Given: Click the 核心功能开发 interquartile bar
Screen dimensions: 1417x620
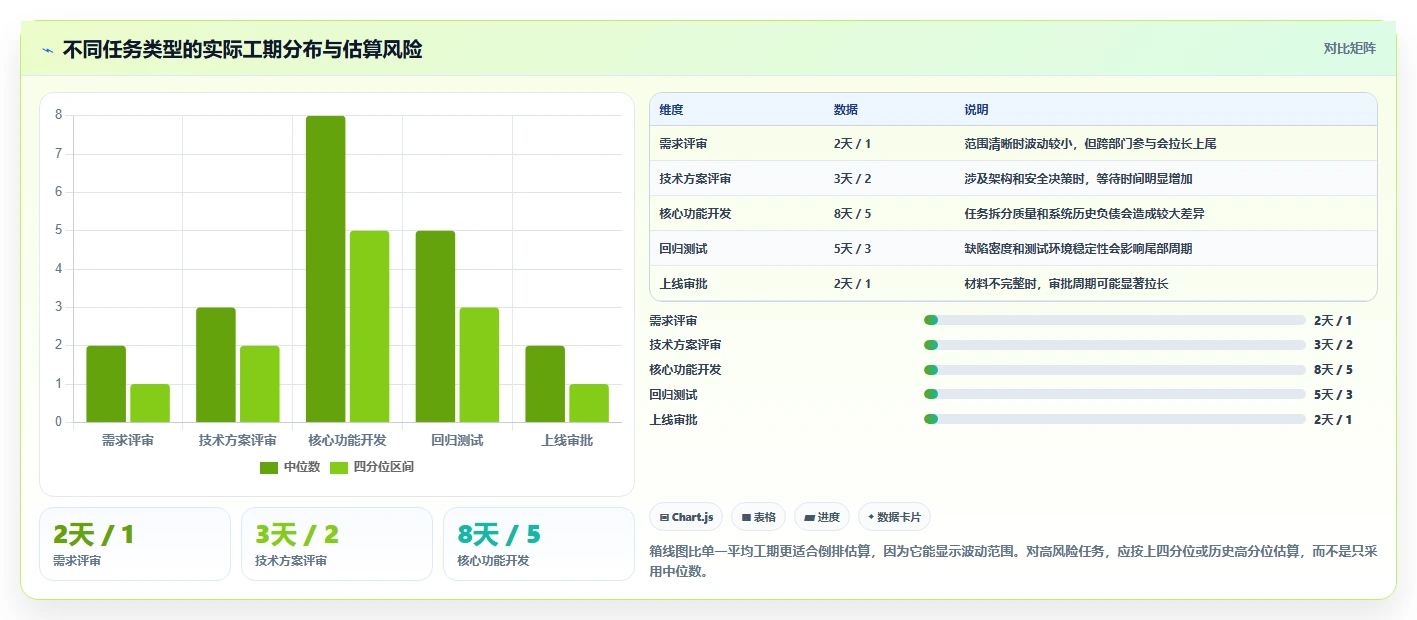Looking at the screenshot, I should tap(369, 326).
